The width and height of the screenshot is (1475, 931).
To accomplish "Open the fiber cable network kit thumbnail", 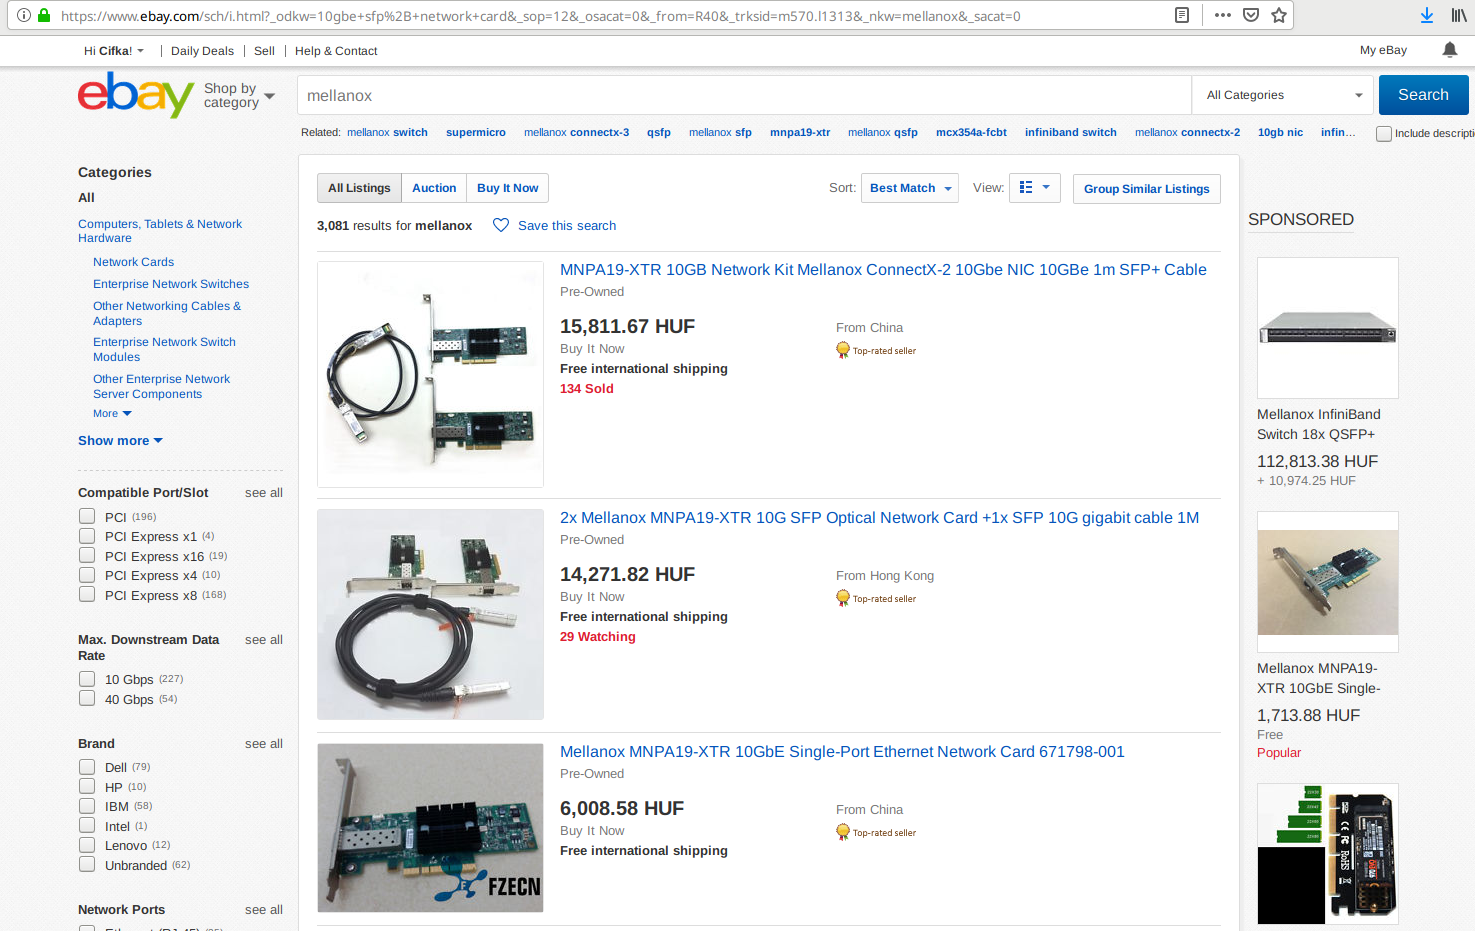I will point(430,374).
